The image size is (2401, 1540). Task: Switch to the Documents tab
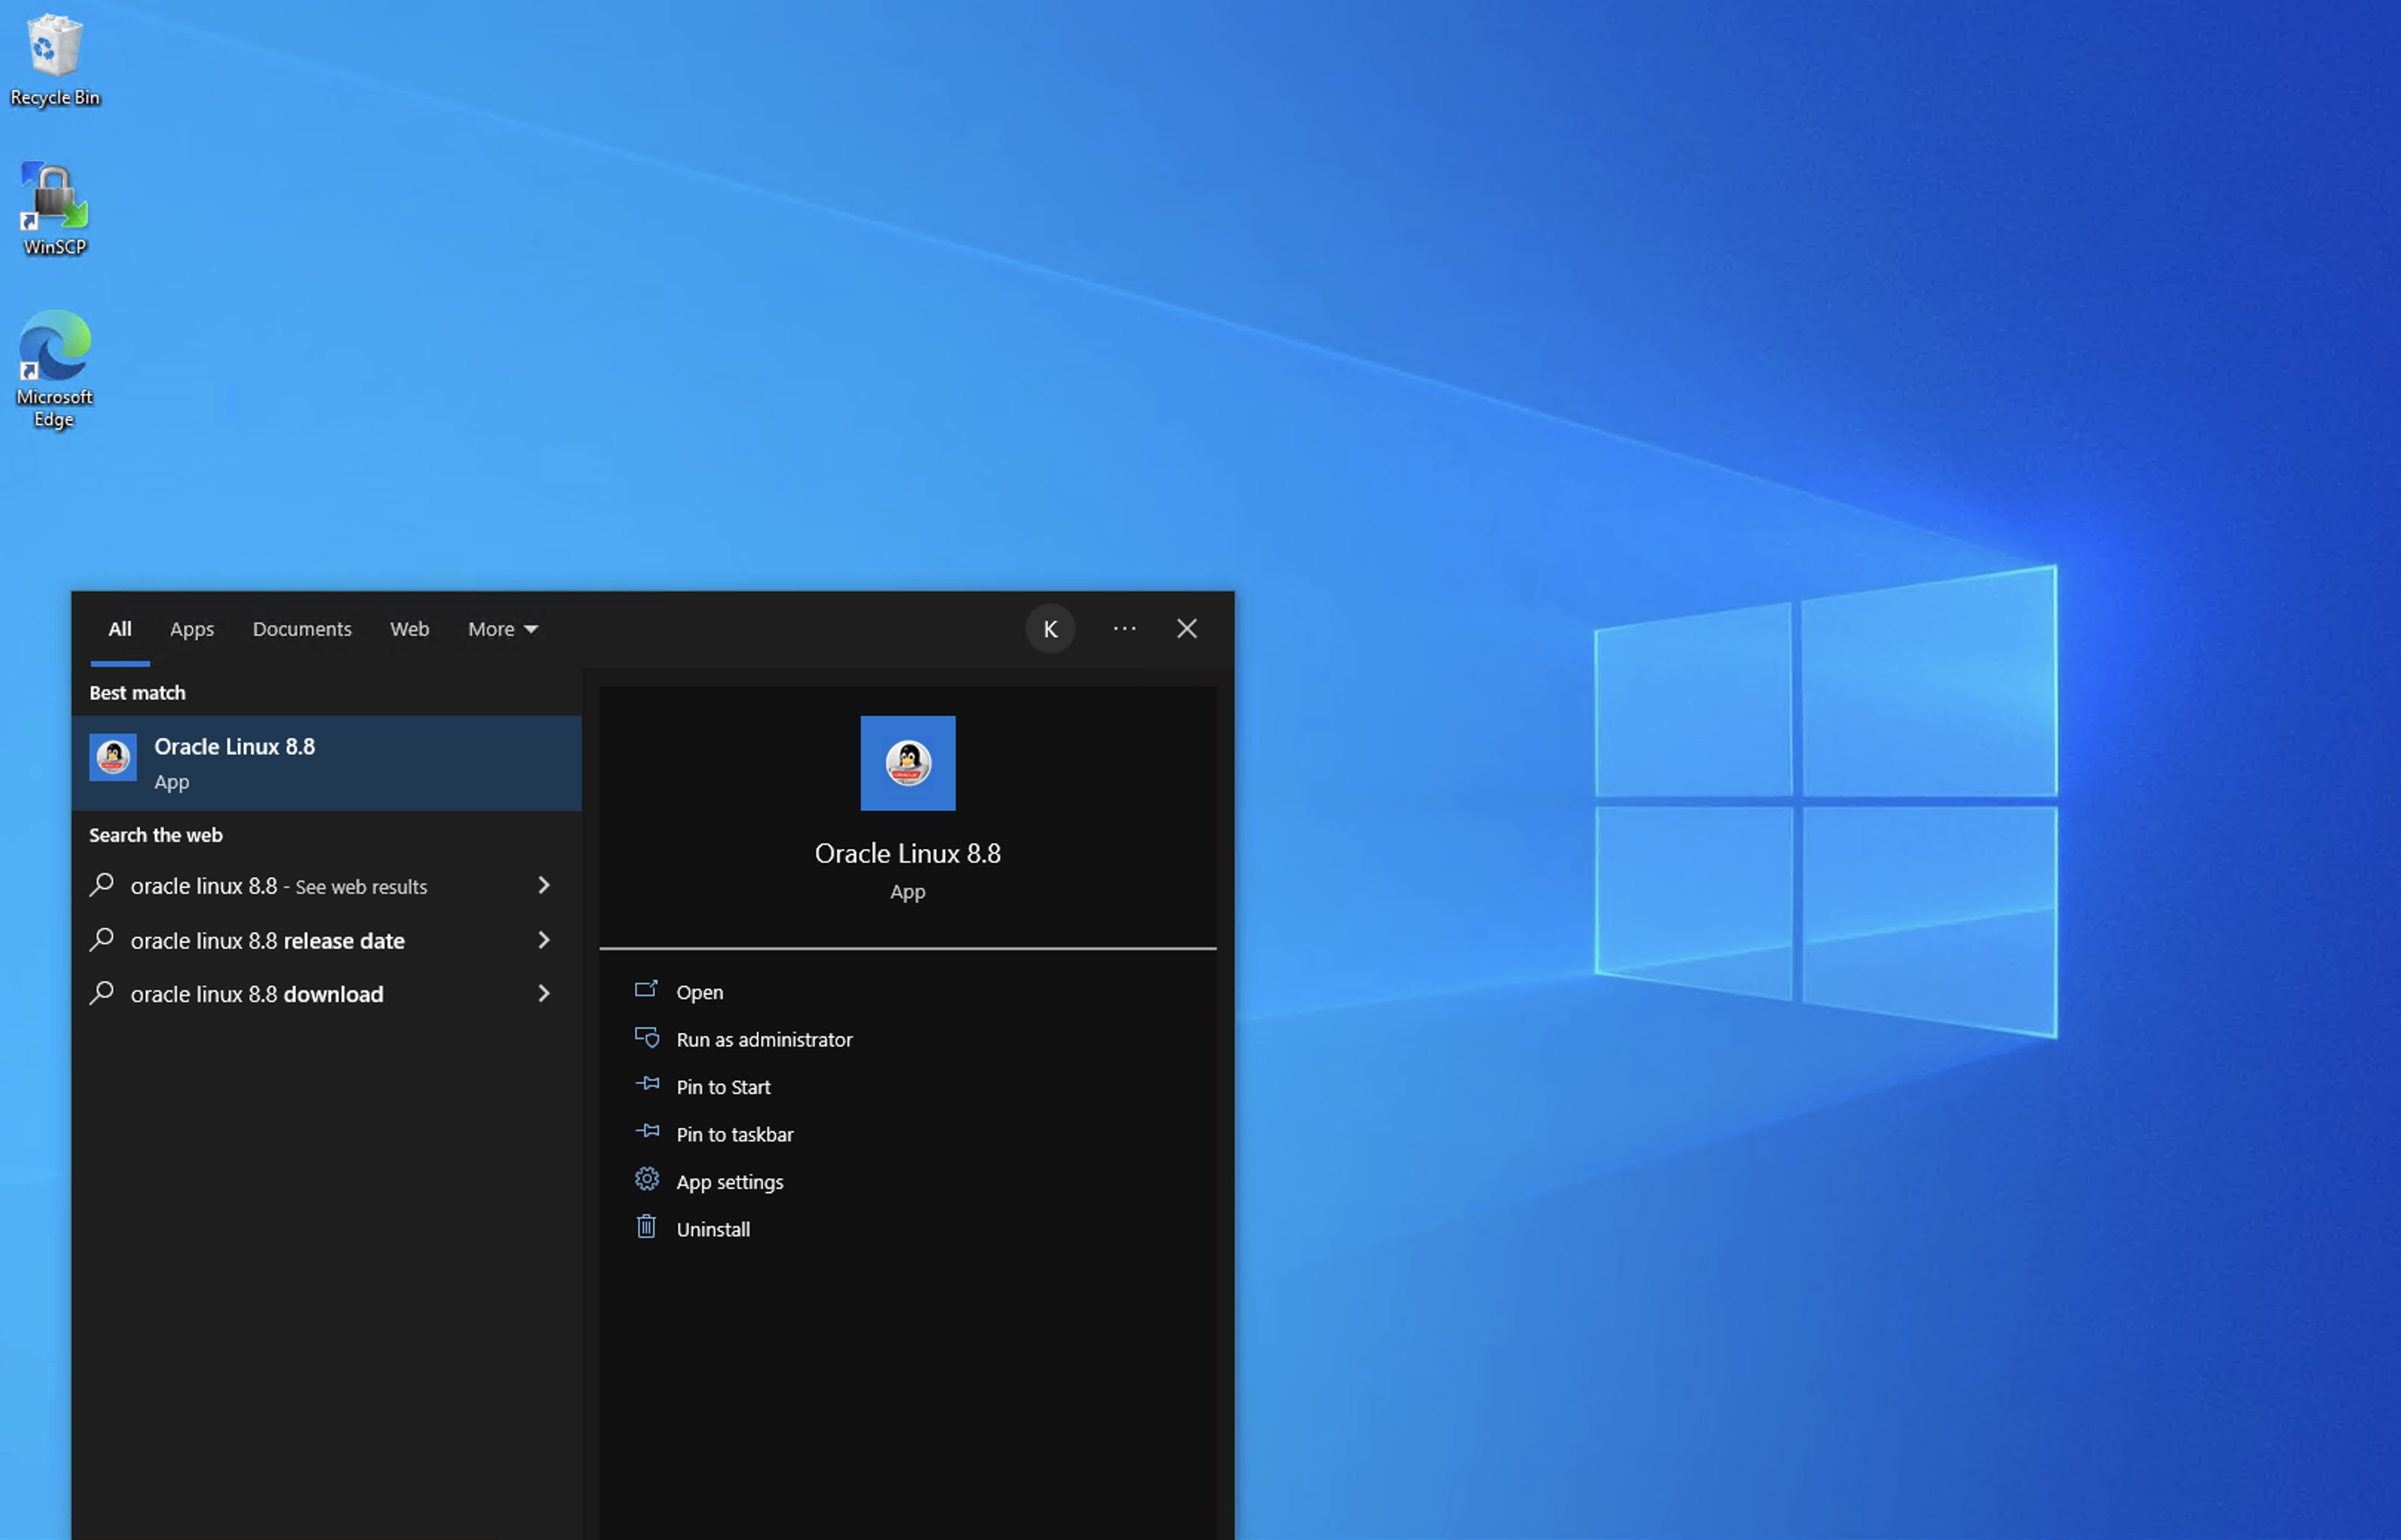pos(302,629)
